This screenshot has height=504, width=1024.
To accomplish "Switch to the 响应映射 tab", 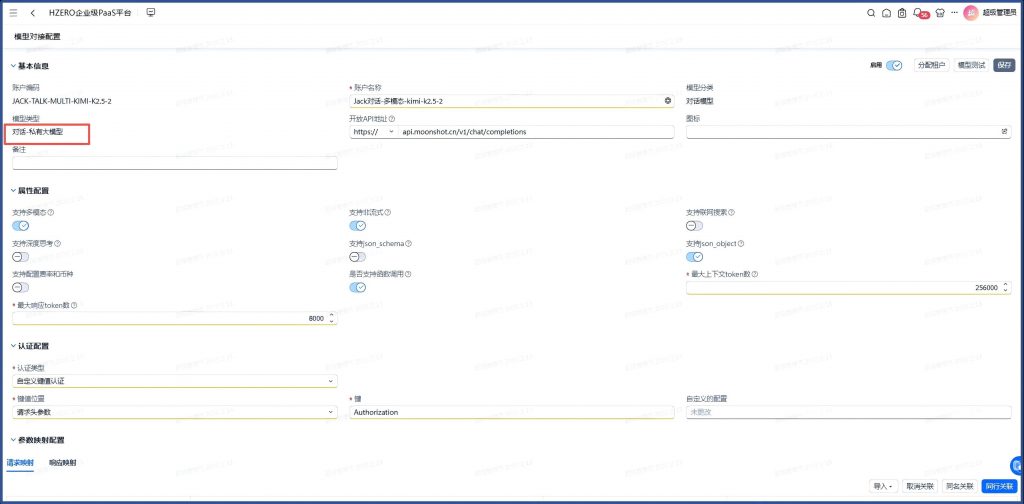I will (62, 463).
